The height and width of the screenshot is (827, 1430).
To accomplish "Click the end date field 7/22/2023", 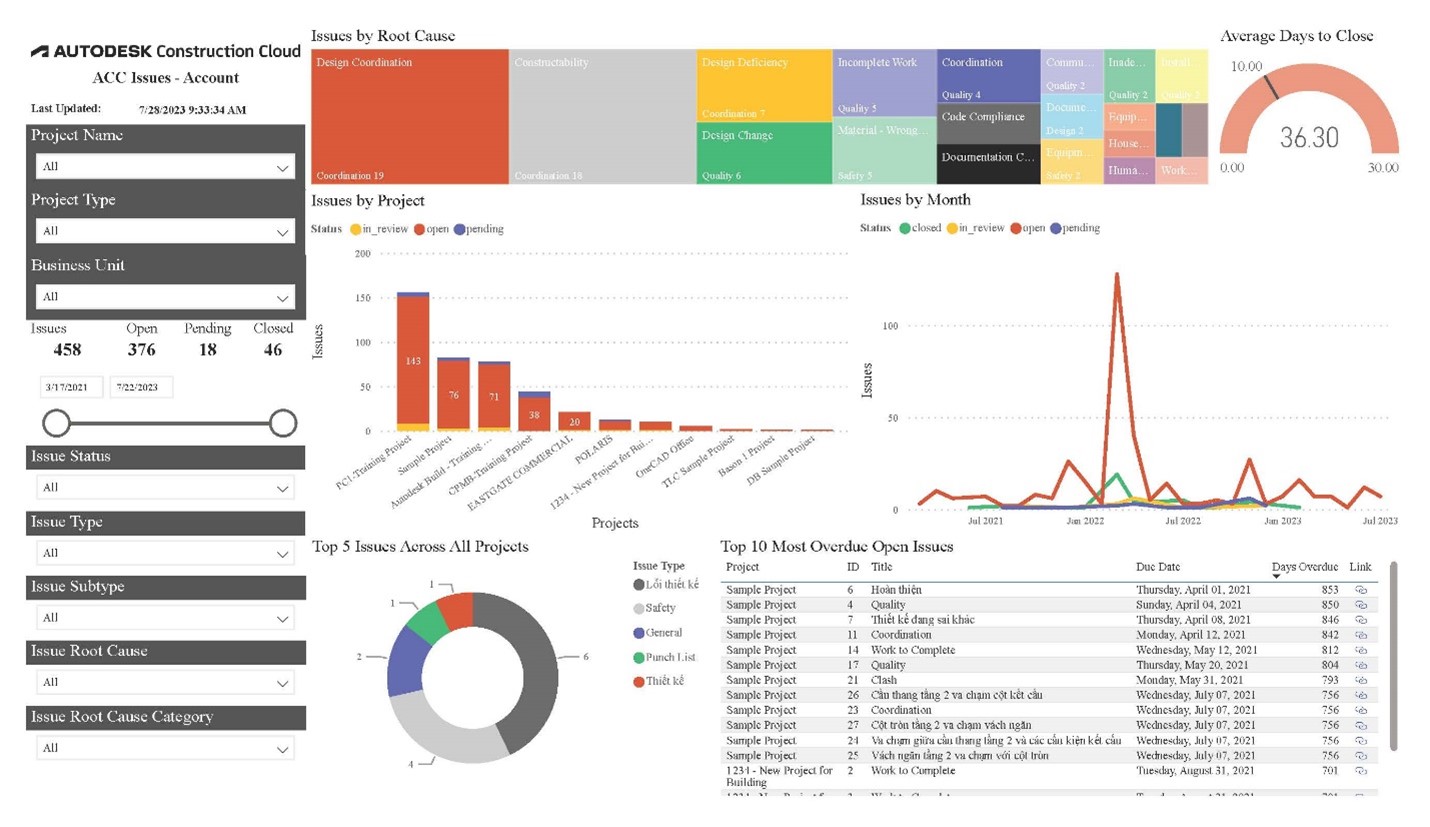I will pos(141,387).
